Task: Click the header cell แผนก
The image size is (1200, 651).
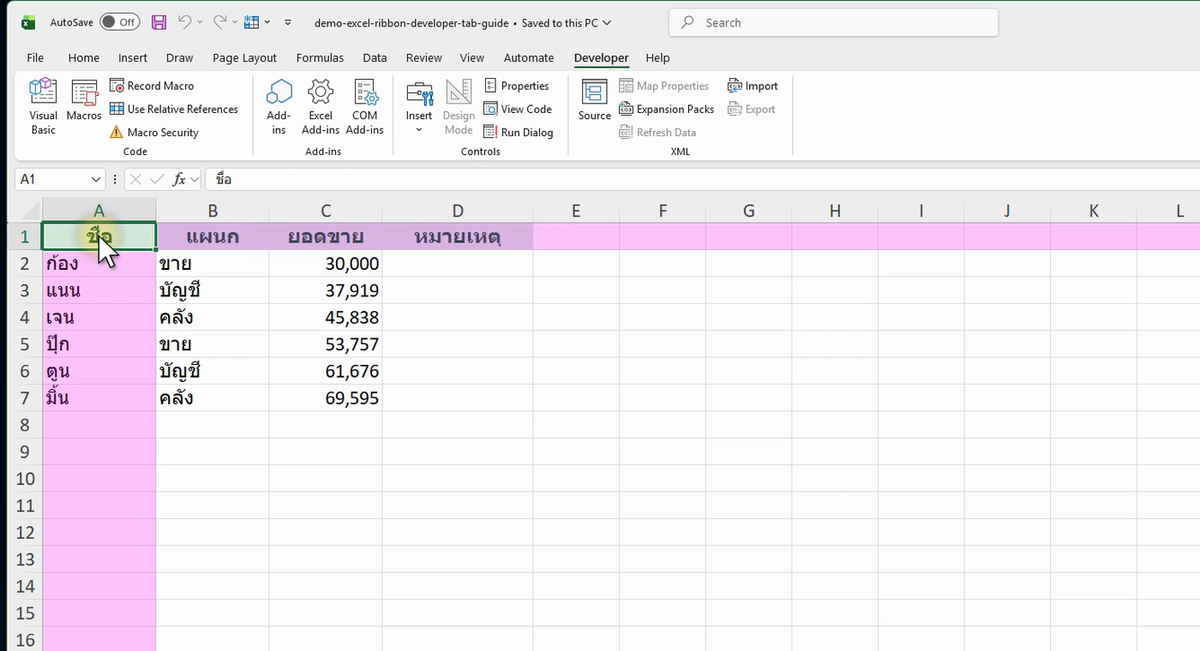Action: point(213,237)
